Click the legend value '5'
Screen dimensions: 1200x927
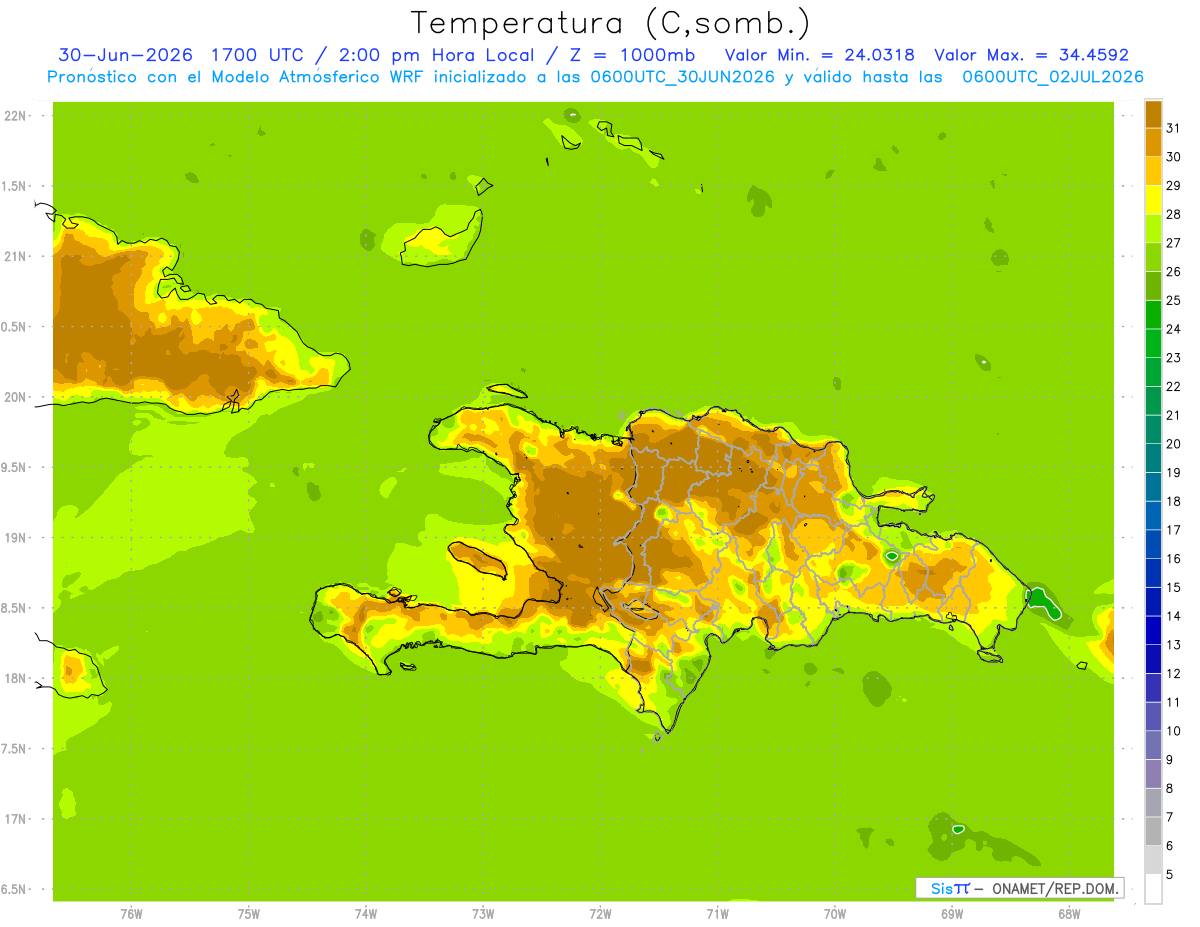pos(1169,875)
